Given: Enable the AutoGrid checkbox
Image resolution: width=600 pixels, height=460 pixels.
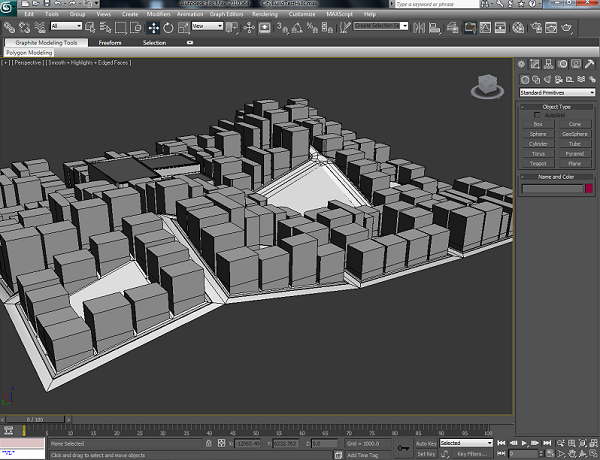Looking at the screenshot, I should [538, 114].
